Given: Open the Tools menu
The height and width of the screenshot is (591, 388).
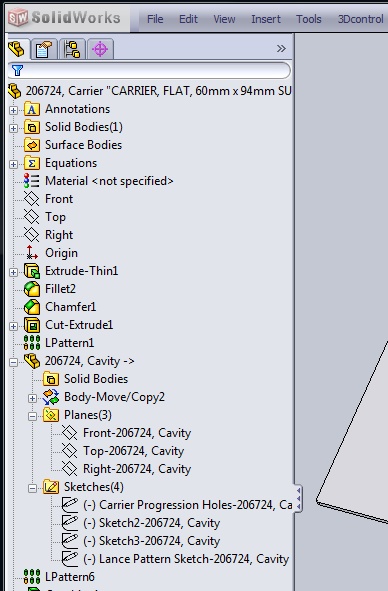Looking at the screenshot, I should click(308, 19).
